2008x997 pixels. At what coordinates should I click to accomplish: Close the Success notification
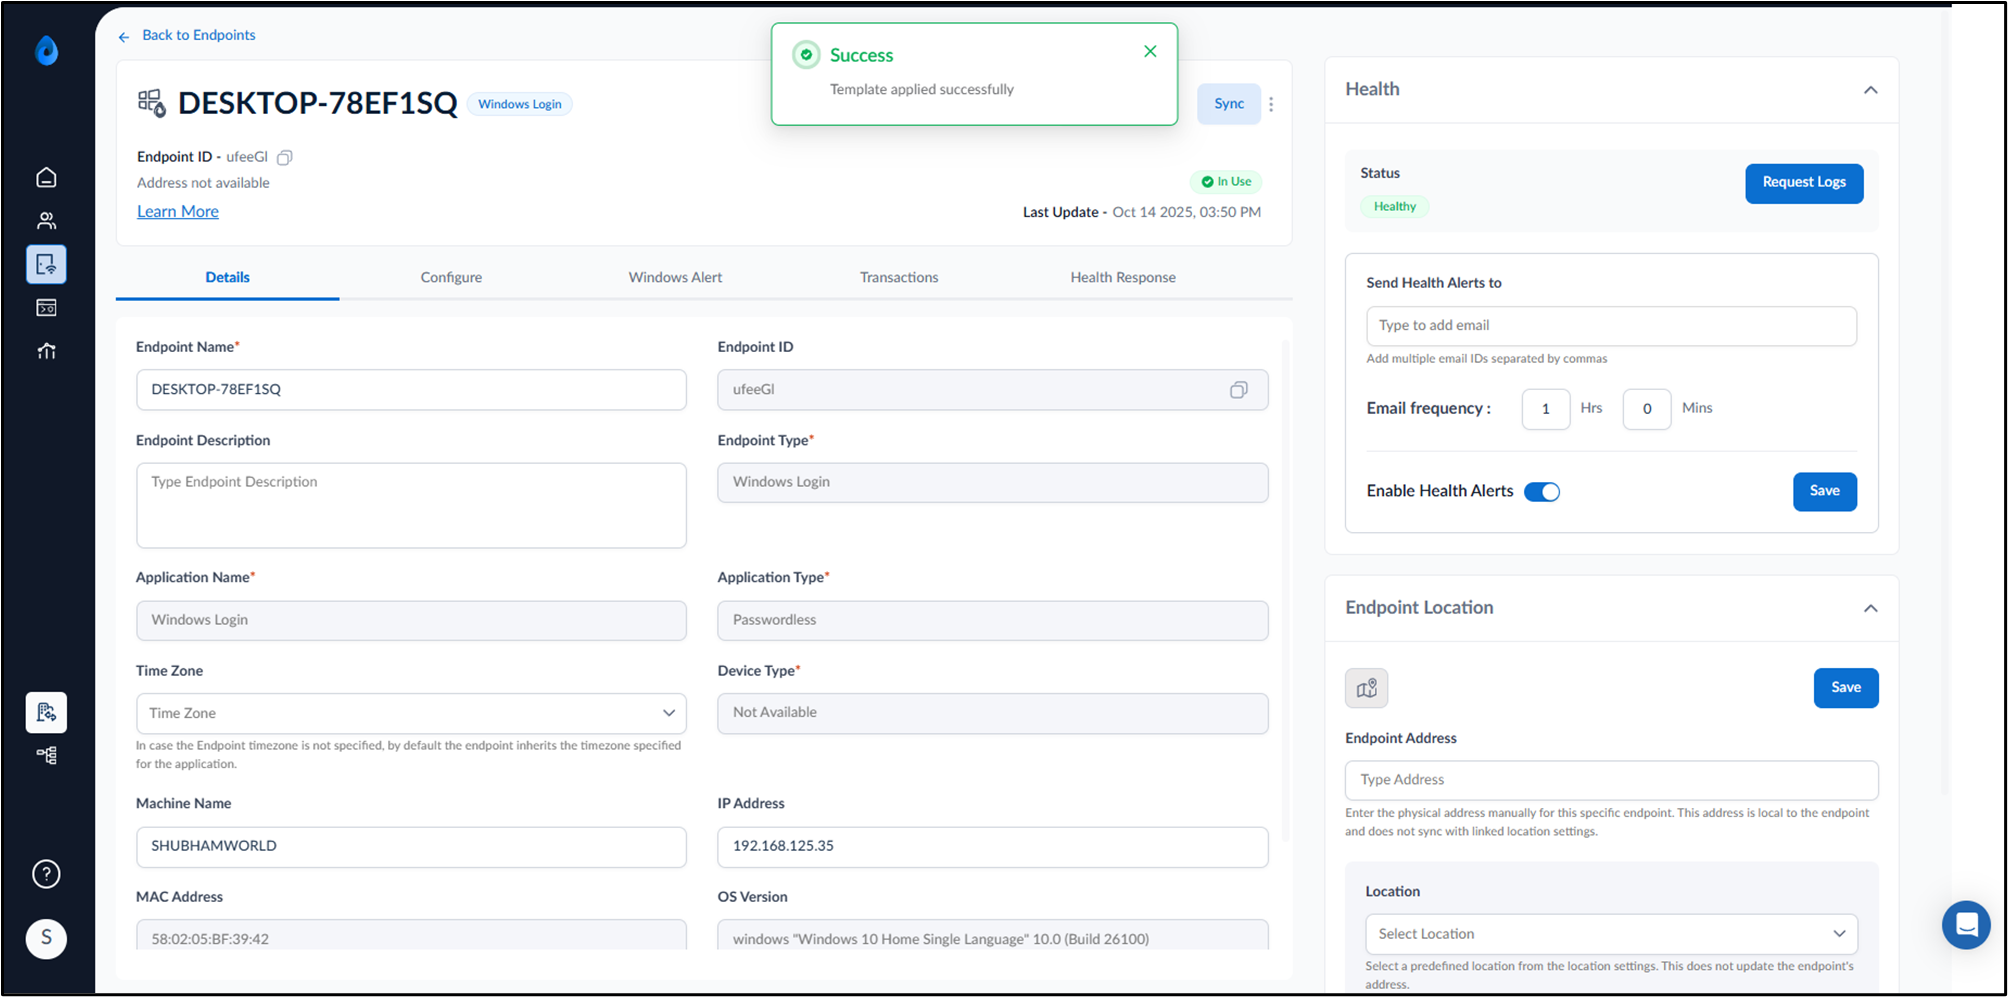(x=1150, y=51)
